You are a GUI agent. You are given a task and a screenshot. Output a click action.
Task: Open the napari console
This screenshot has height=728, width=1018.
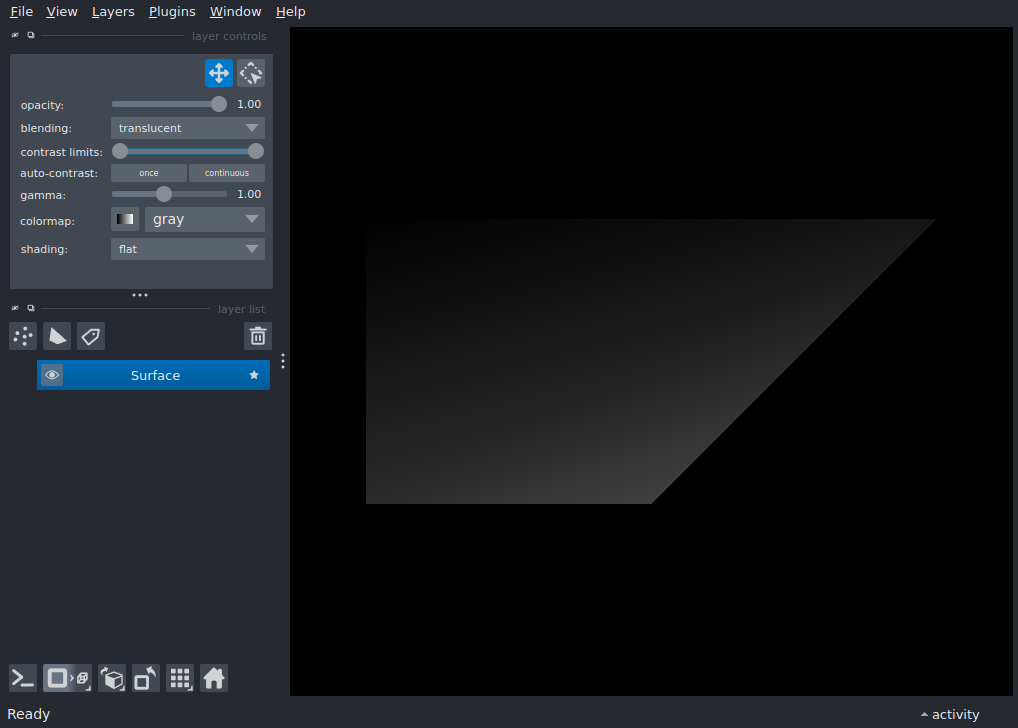point(22,678)
